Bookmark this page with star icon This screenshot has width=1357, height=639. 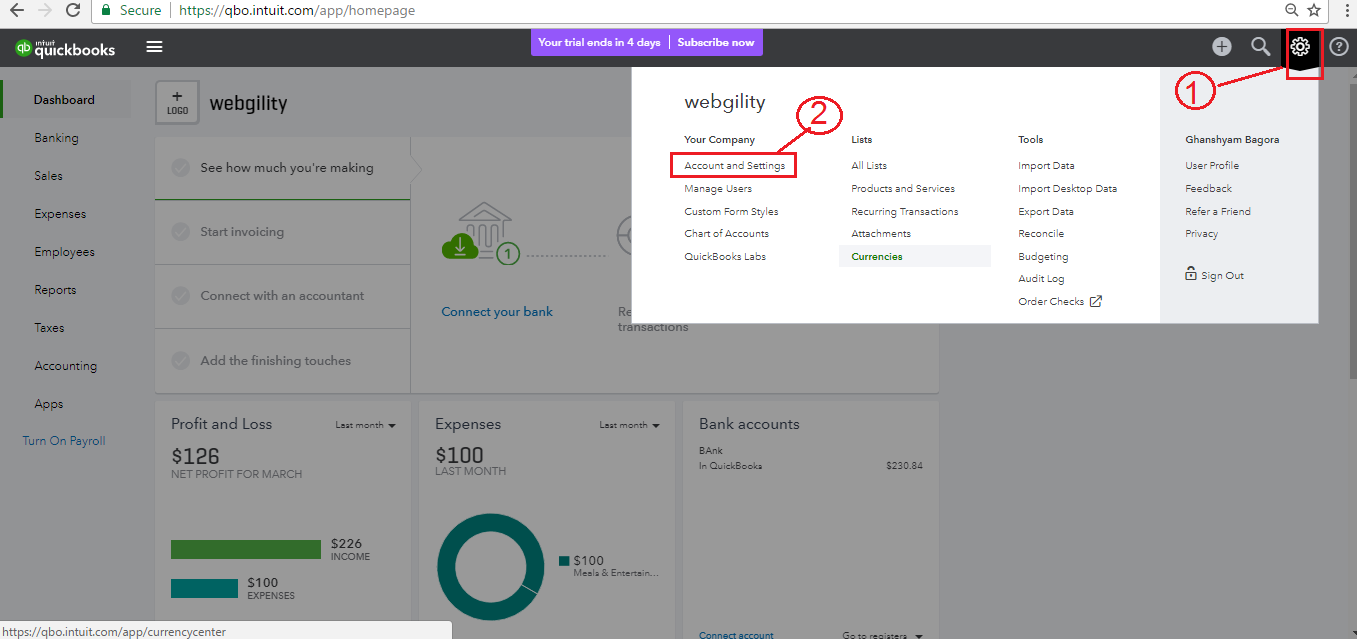pyautogui.click(x=1314, y=10)
